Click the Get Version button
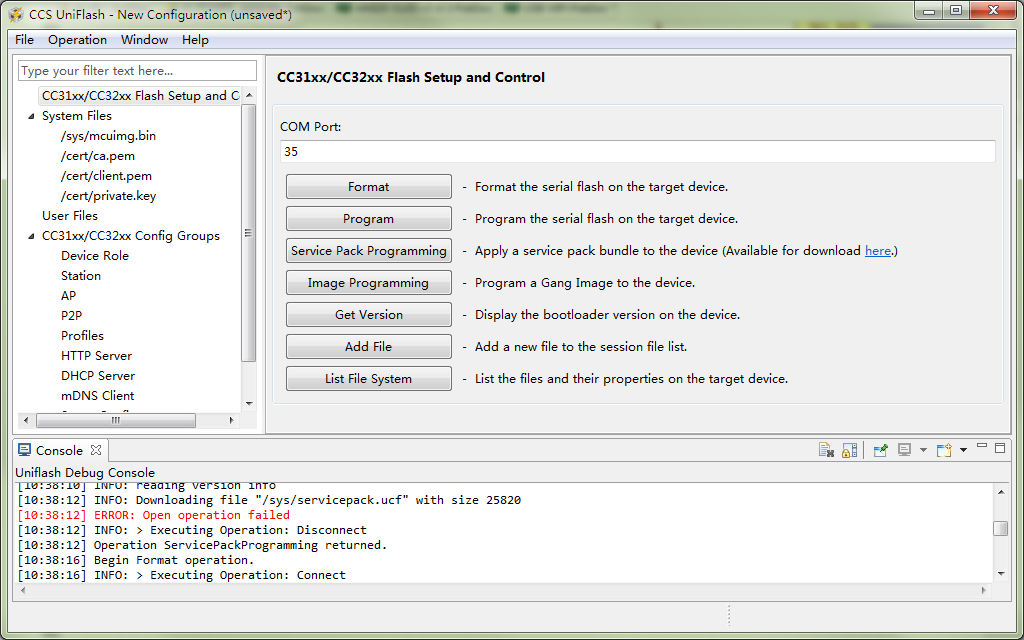 click(x=368, y=315)
